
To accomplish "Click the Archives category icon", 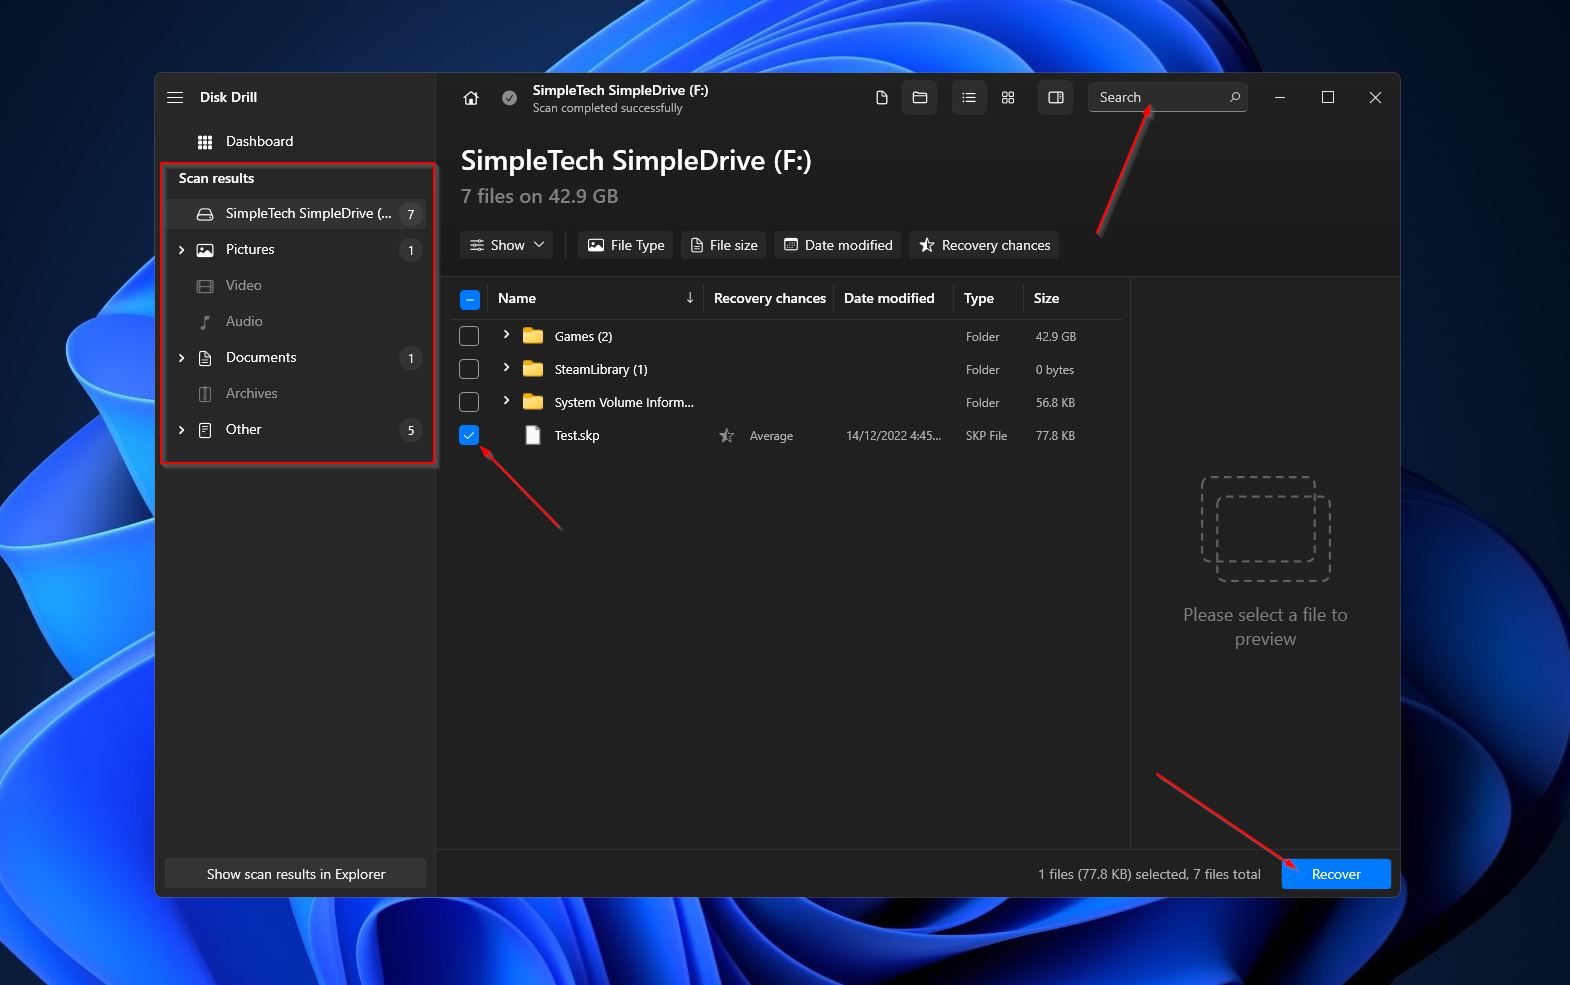I will pos(205,394).
